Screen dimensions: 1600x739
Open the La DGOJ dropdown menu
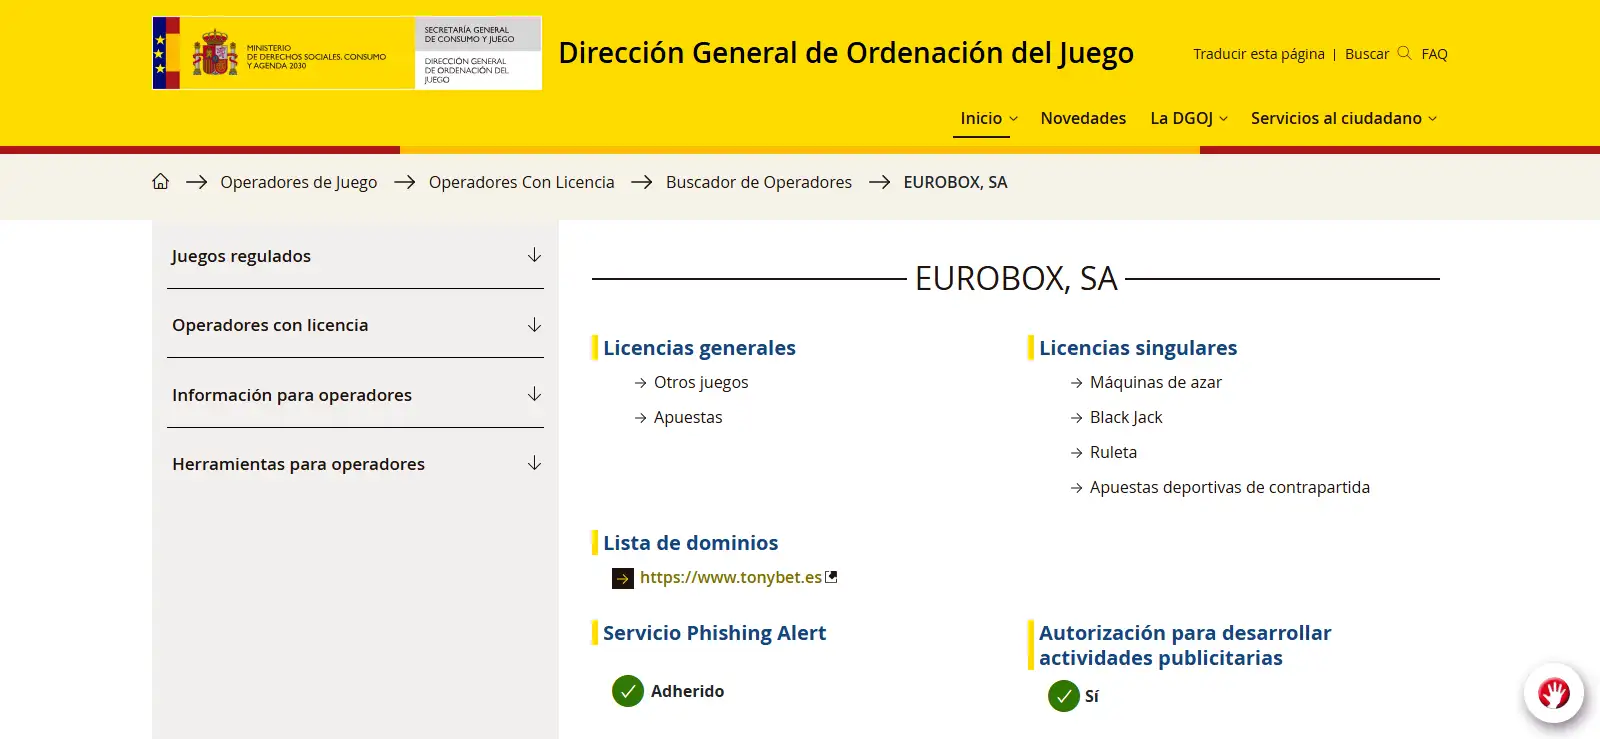point(1189,118)
